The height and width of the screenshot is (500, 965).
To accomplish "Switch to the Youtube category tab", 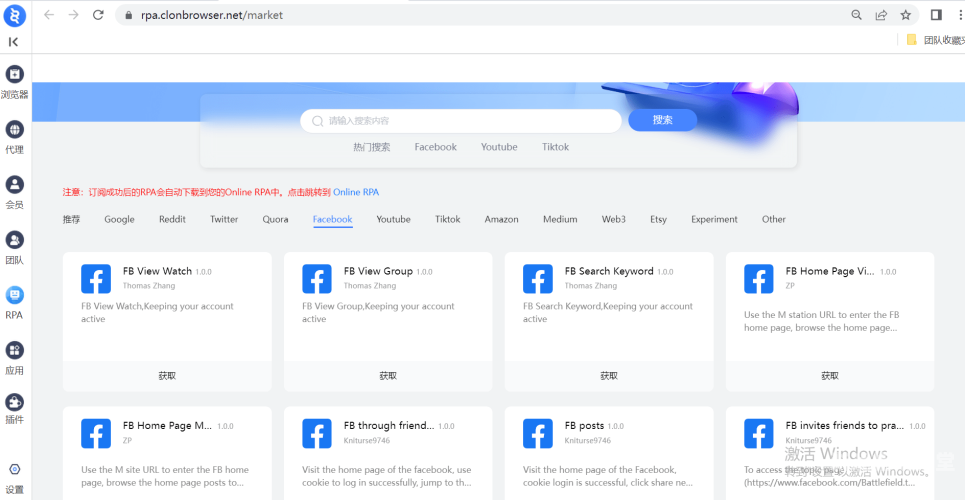I will (x=393, y=219).
